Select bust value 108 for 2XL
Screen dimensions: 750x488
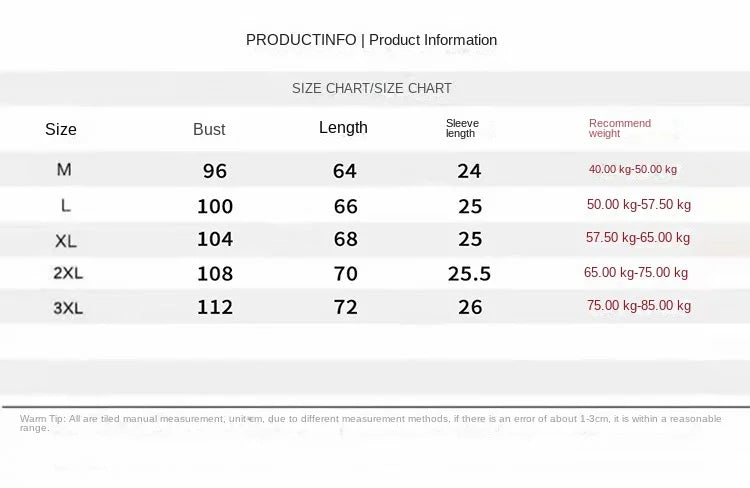click(215, 273)
